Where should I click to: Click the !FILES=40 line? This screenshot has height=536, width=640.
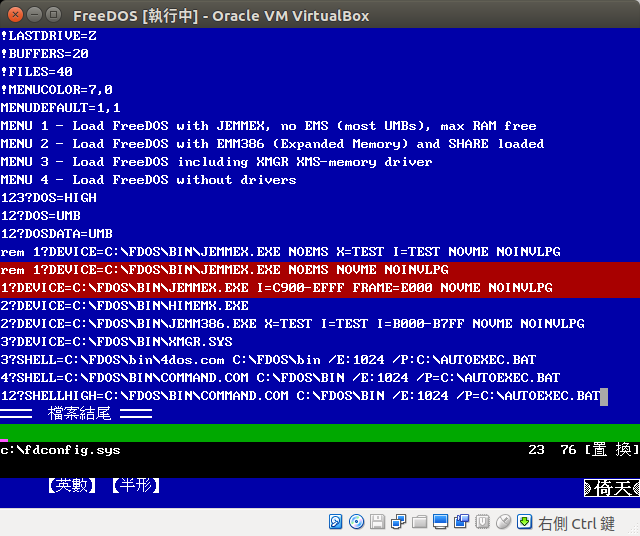pyautogui.click(x=37, y=72)
